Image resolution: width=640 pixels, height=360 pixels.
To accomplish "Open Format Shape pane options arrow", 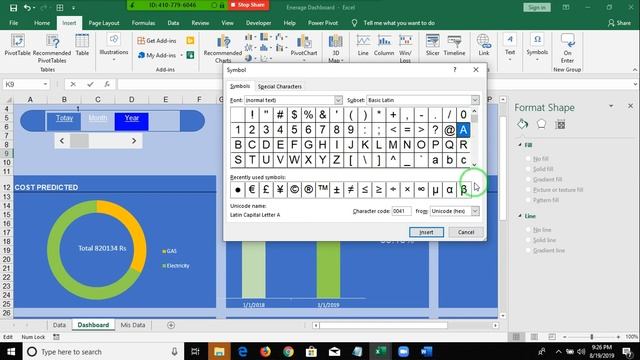I will pyautogui.click(x=611, y=106).
